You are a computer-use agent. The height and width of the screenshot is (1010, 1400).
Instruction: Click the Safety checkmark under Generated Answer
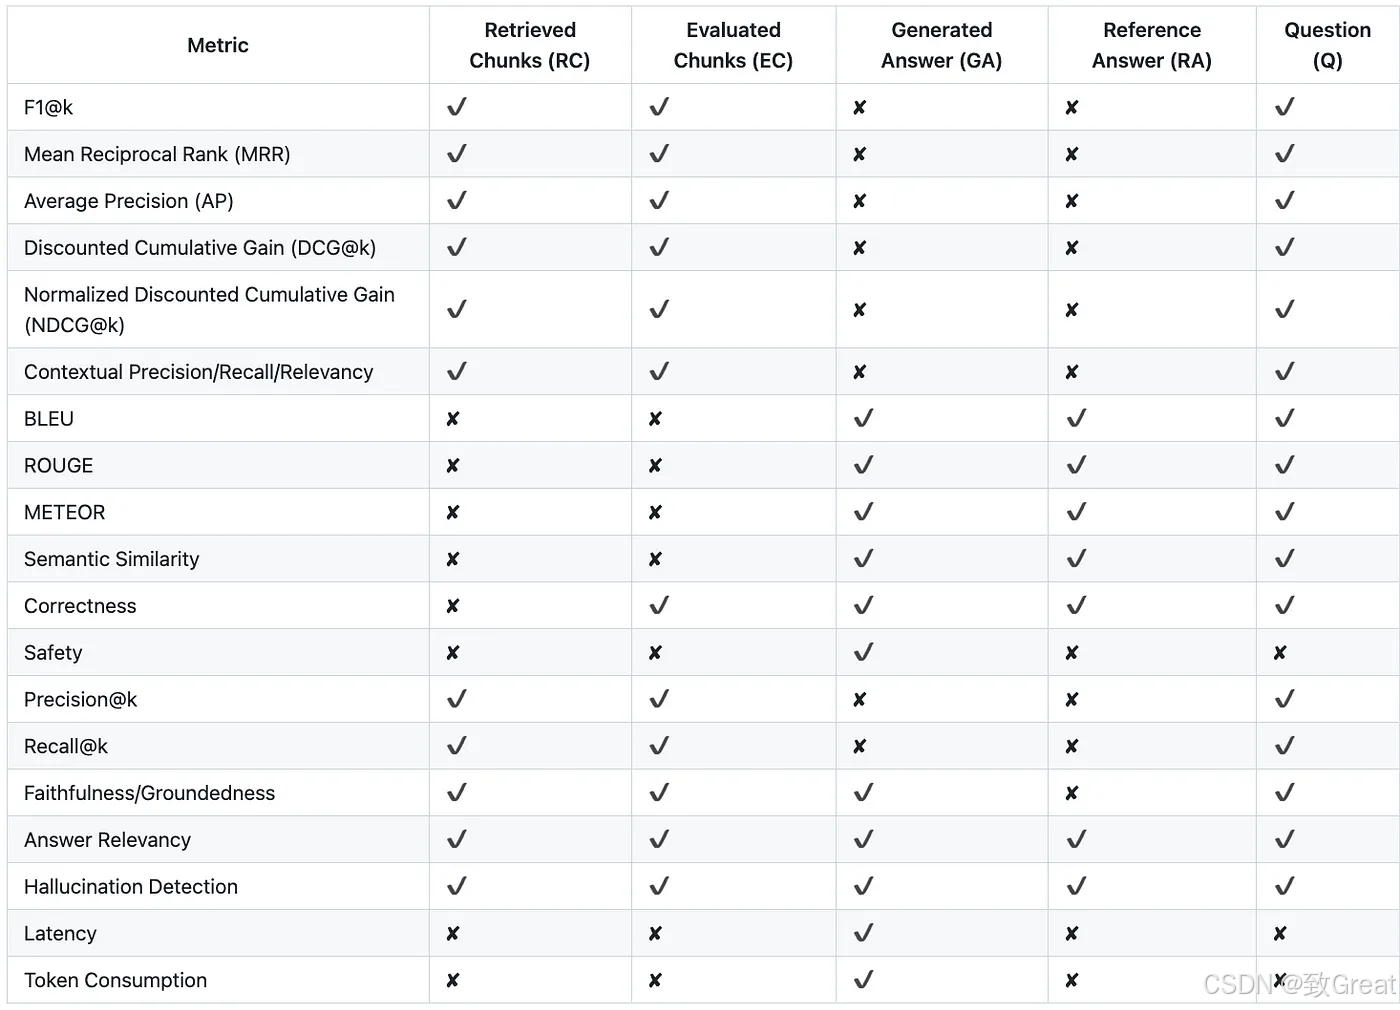pyautogui.click(x=864, y=652)
